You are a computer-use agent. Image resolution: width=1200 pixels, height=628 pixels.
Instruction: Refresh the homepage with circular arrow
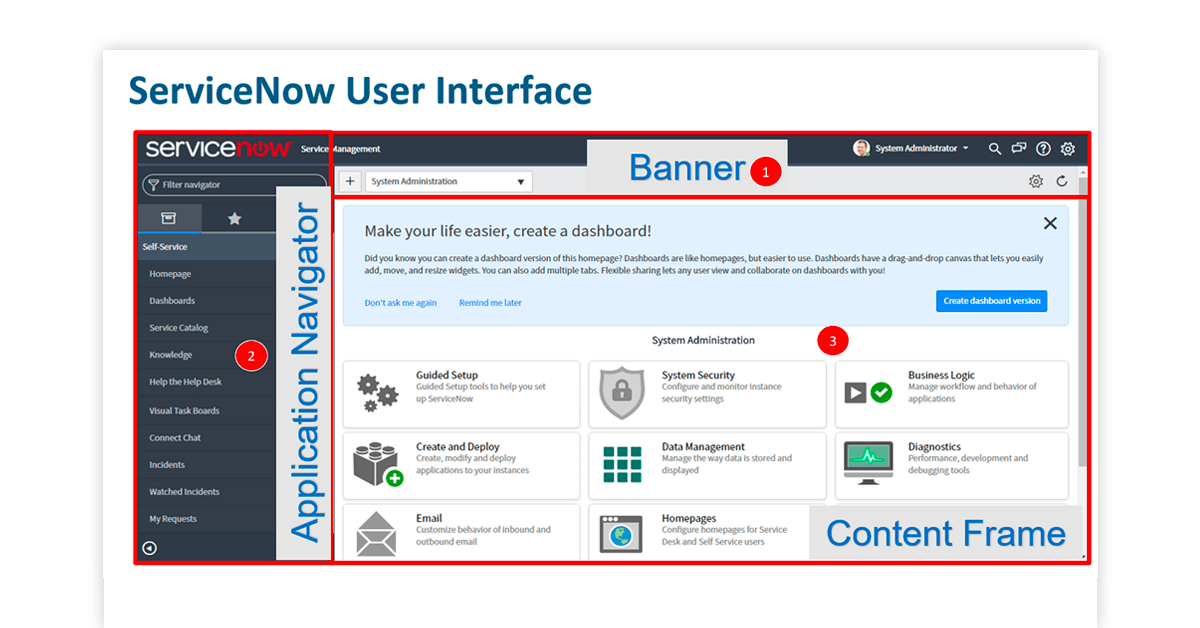pos(1062,181)
